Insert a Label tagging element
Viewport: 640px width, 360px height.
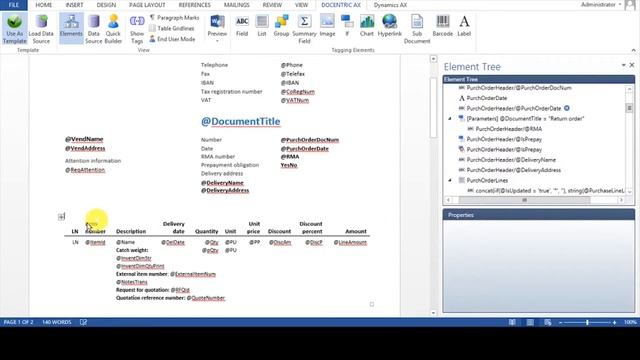[x=464, y=26]
